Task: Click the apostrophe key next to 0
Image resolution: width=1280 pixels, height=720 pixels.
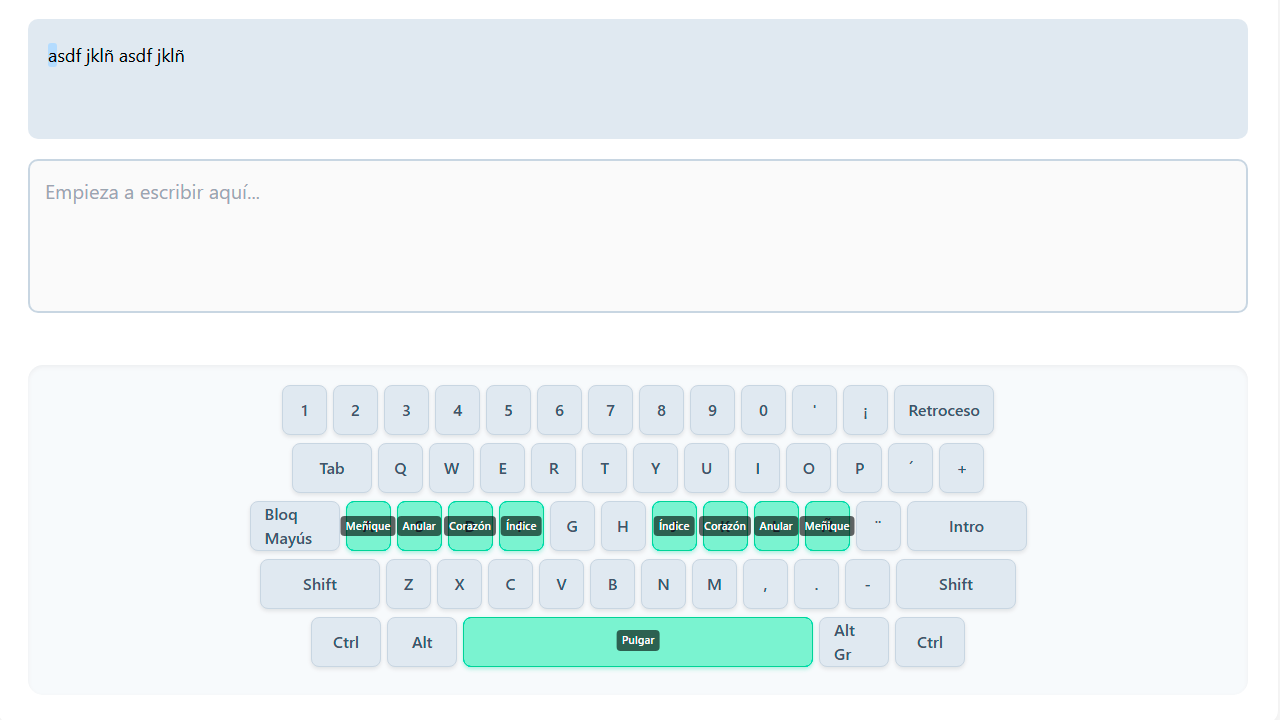Action: point(815,410)
